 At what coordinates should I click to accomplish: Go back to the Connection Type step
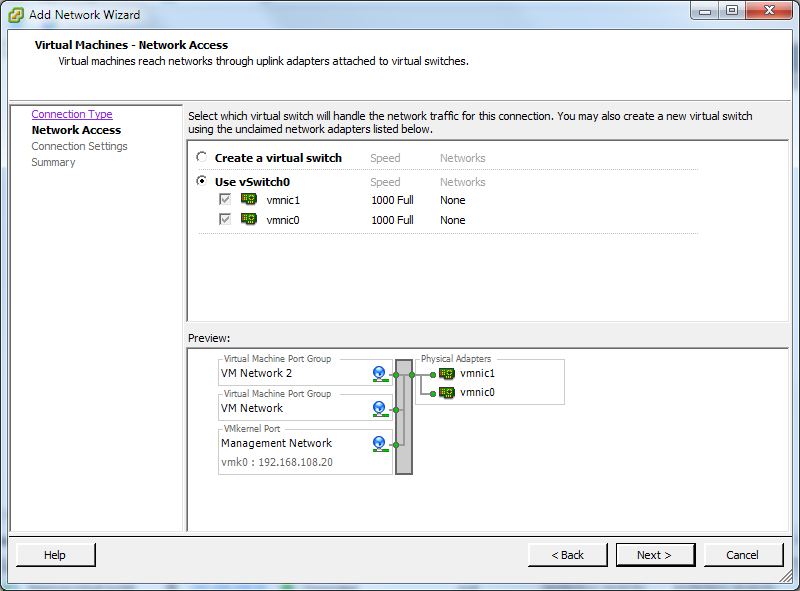(72, 114)
